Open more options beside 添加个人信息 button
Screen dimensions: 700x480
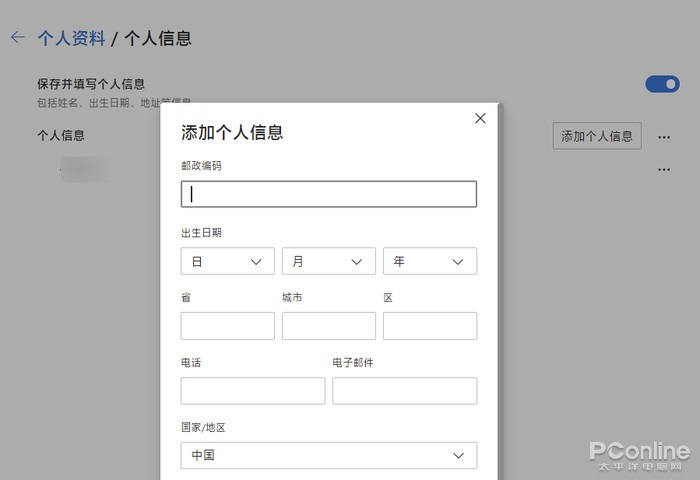click(x=664, y=137)
